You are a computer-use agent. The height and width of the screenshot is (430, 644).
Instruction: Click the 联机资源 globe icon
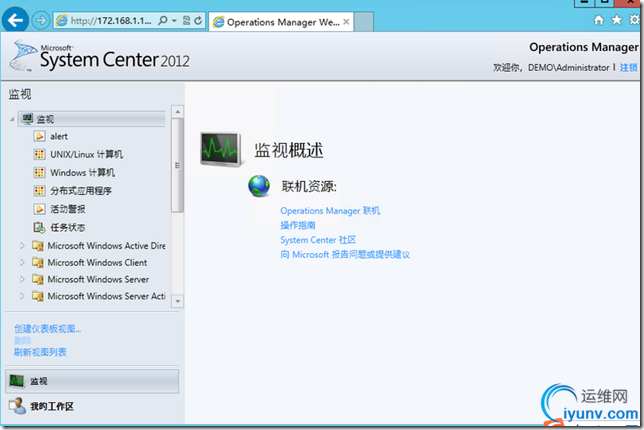click(259, 186)
